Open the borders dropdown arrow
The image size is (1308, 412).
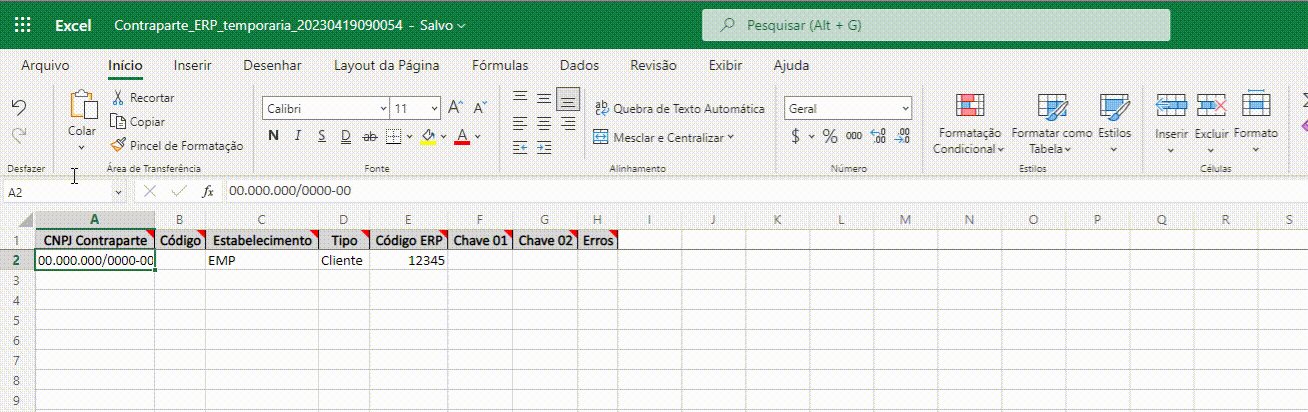click(x=408, y=136)
